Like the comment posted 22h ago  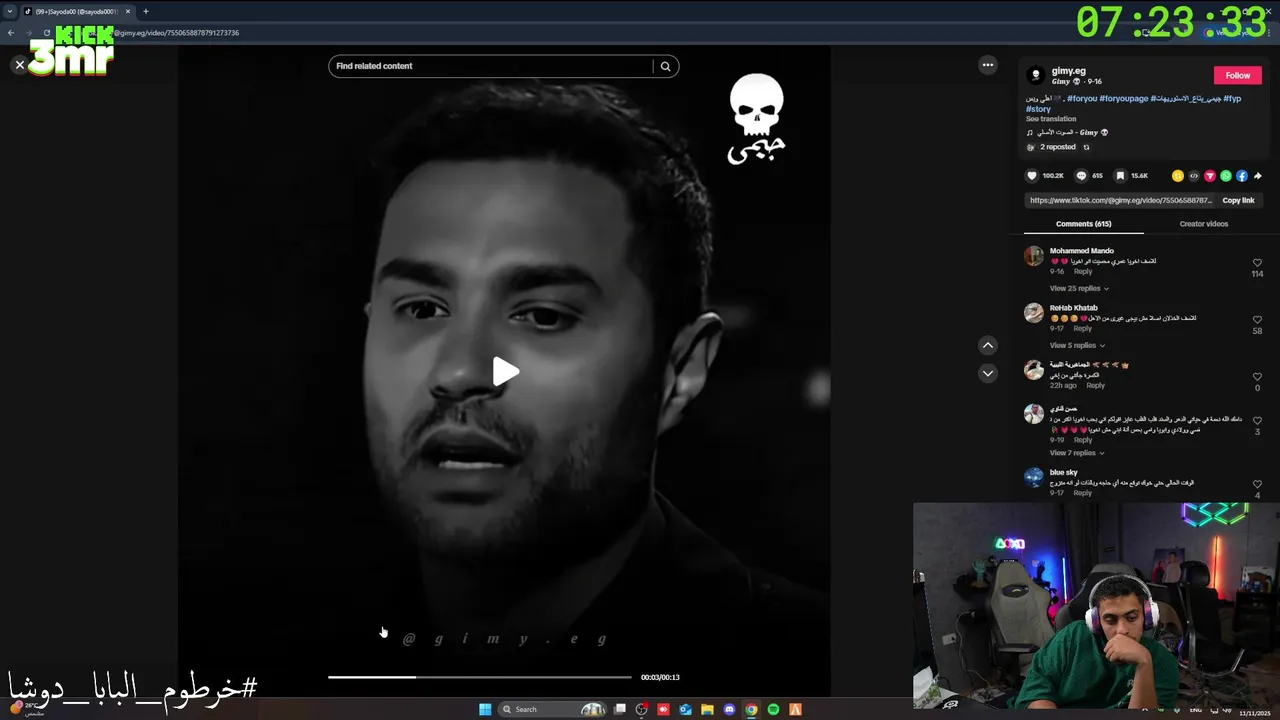1257,377
